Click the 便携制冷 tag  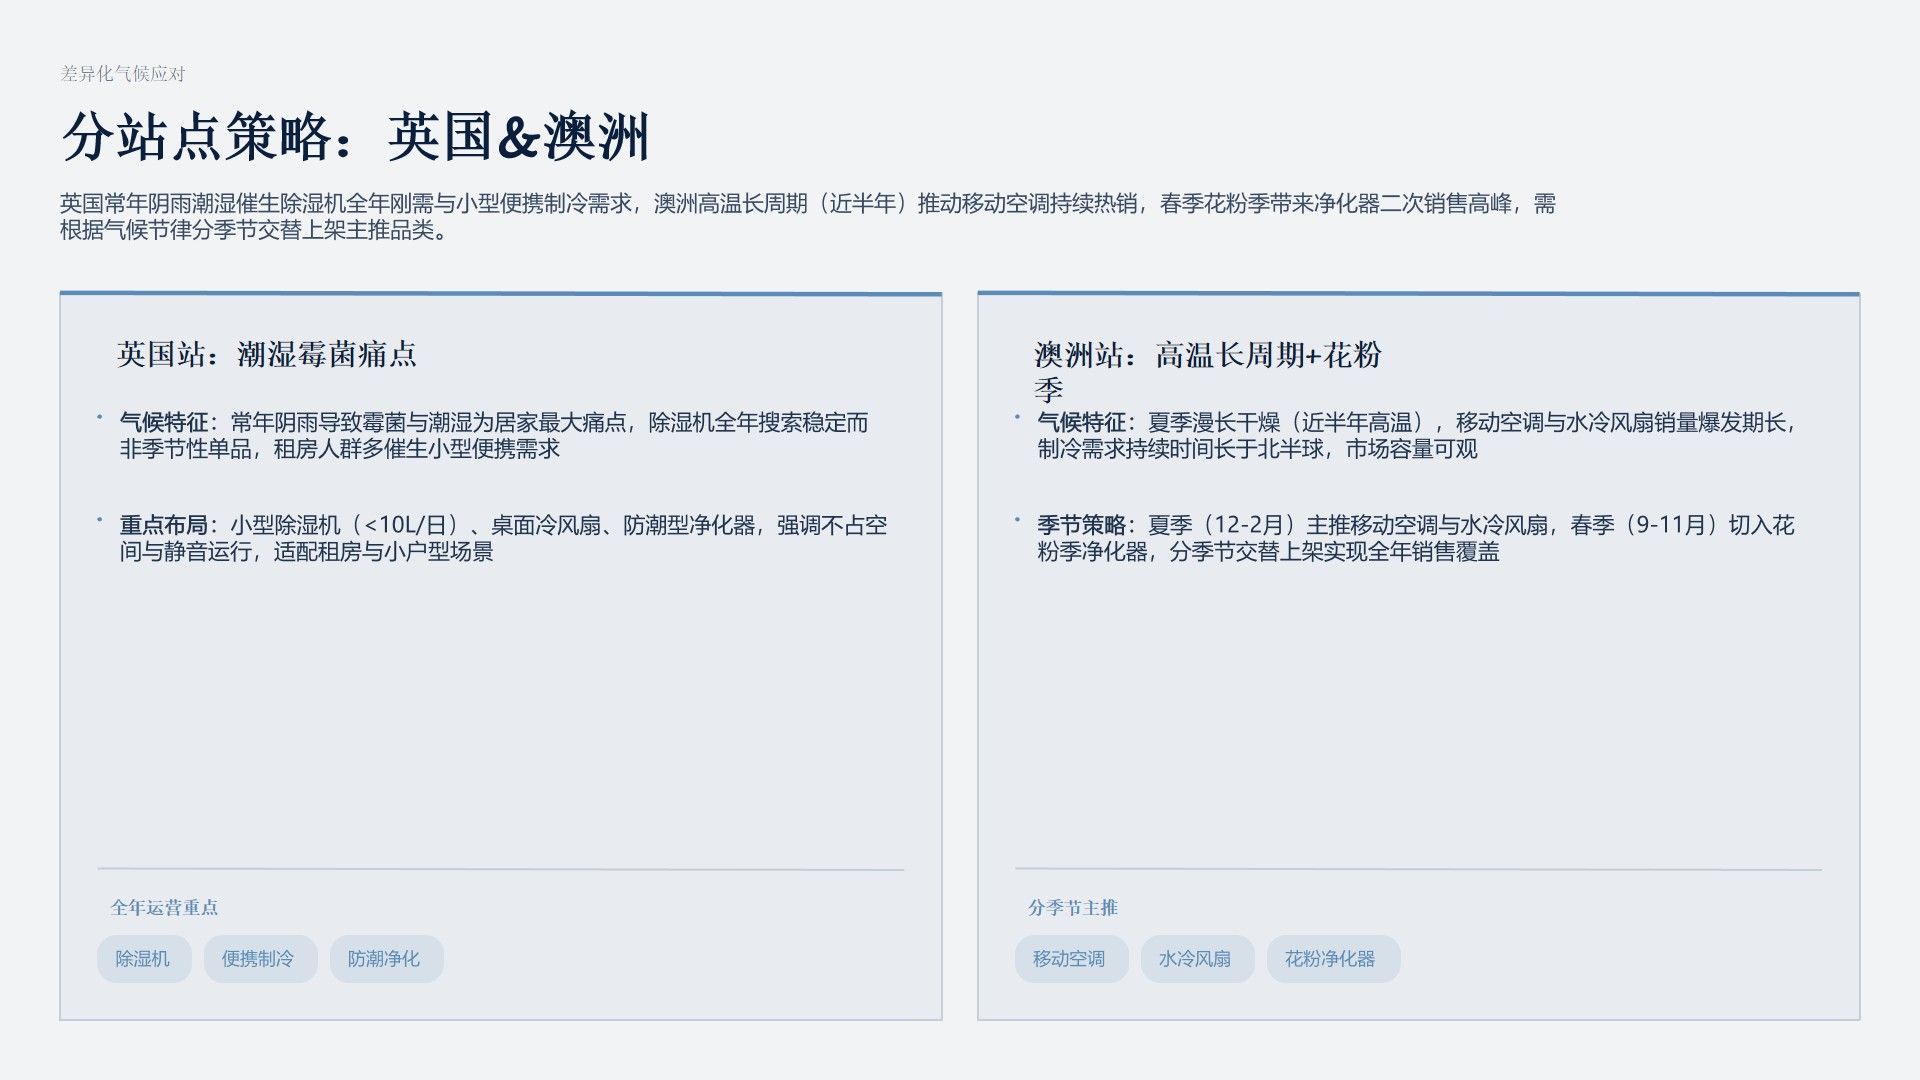(259, 959)
